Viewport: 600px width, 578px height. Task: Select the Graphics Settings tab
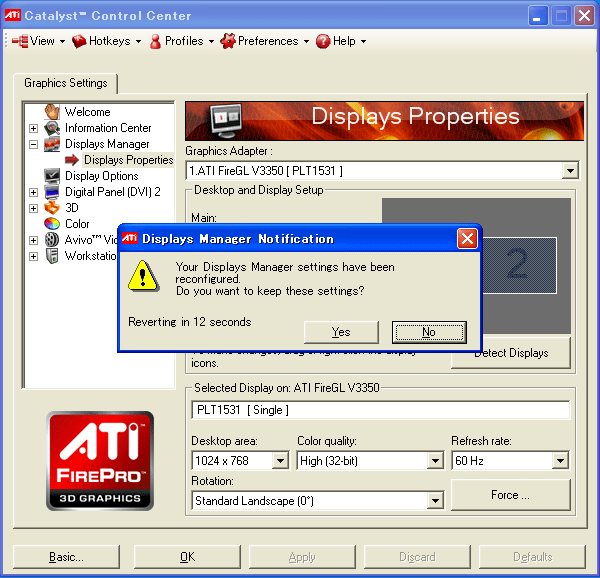[65, 83]
